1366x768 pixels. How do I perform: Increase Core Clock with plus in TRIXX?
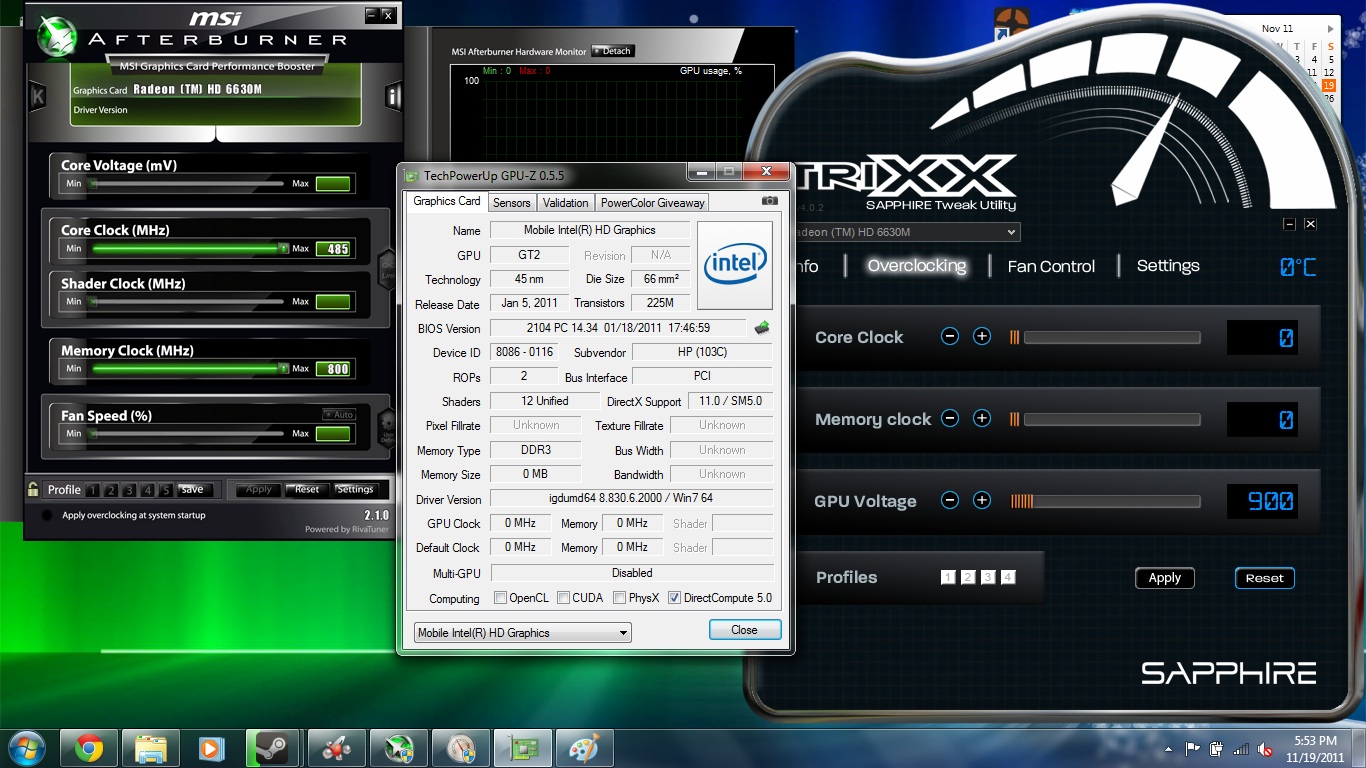(982, 337)
